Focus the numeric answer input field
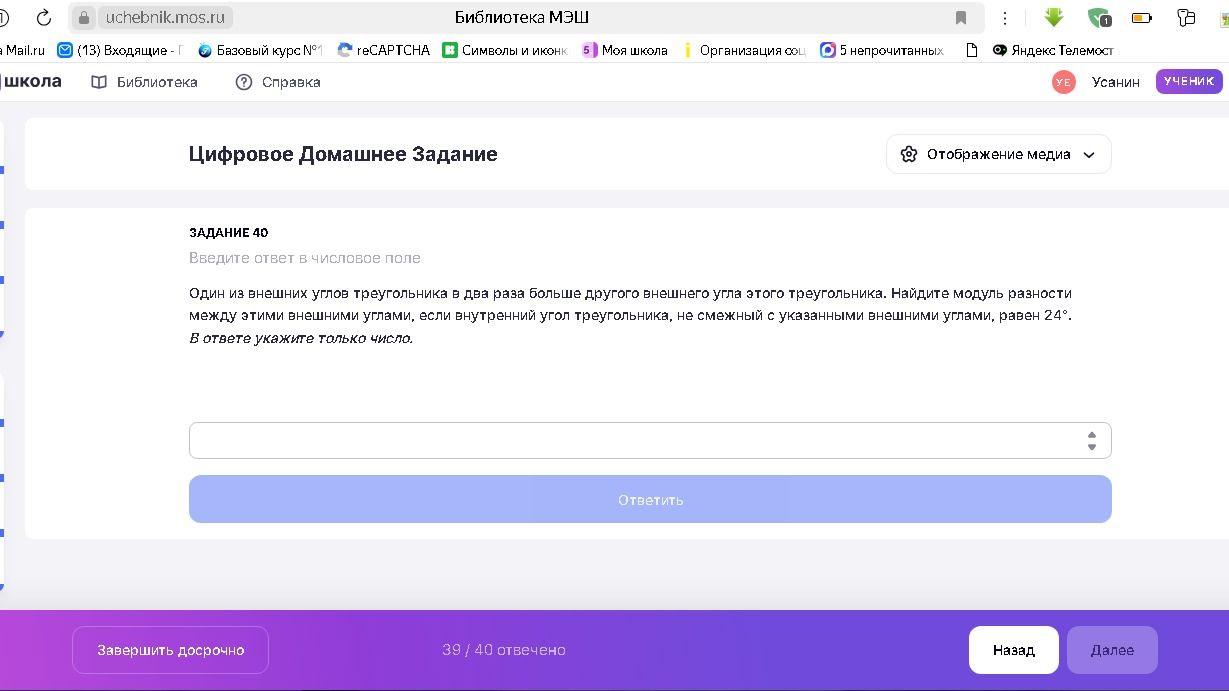 (x=650, y=441)
